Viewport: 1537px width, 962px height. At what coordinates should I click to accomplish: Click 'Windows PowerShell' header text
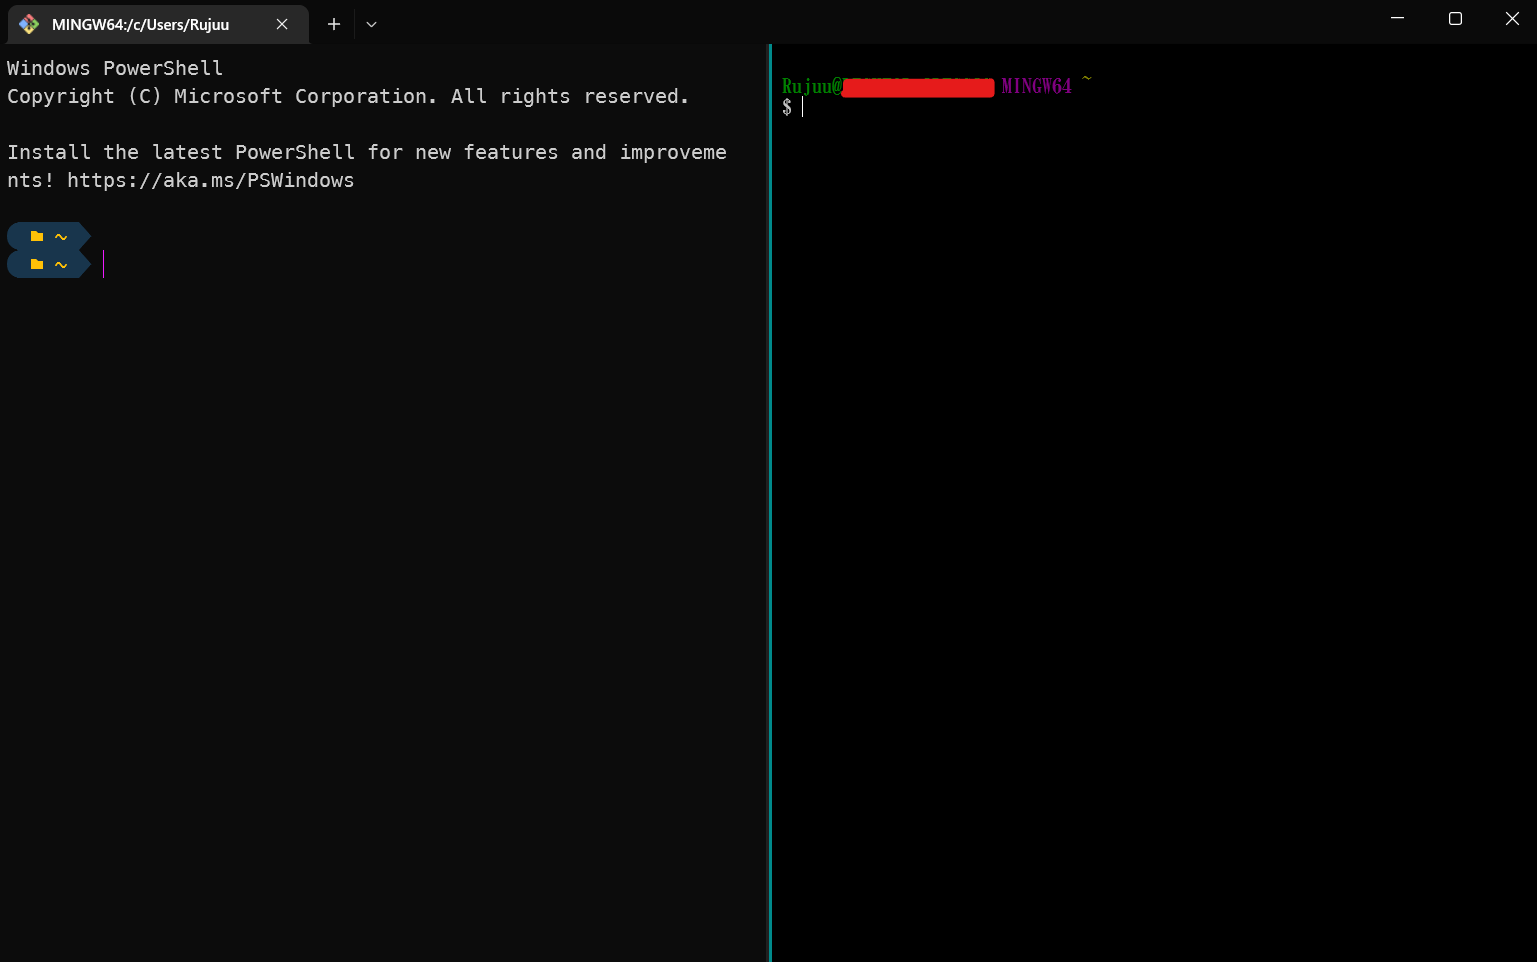click(115, 68)
